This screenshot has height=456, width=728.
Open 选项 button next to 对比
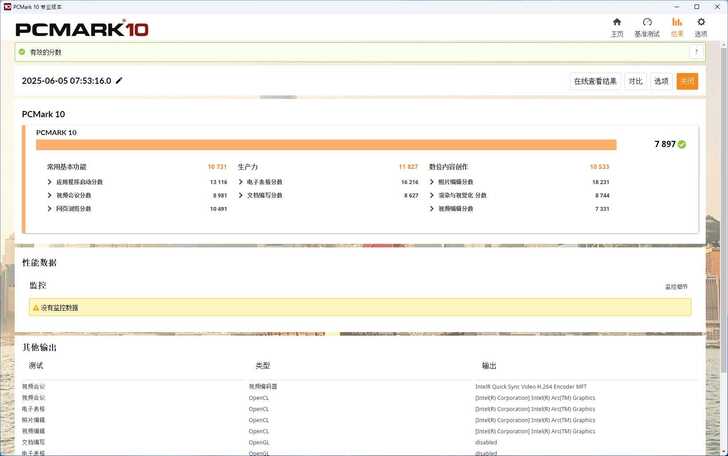click(x=661, y=81)
